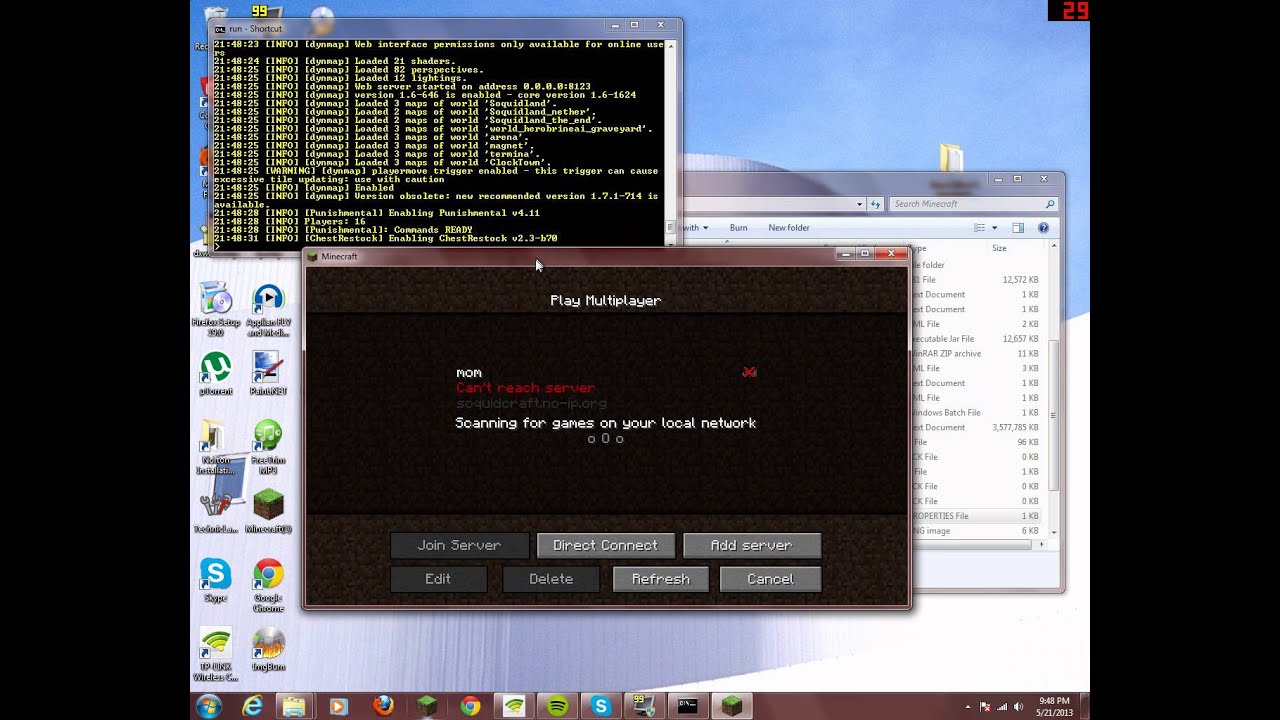
Task: Select the 'mom' server entry
Action: (605, 388)
